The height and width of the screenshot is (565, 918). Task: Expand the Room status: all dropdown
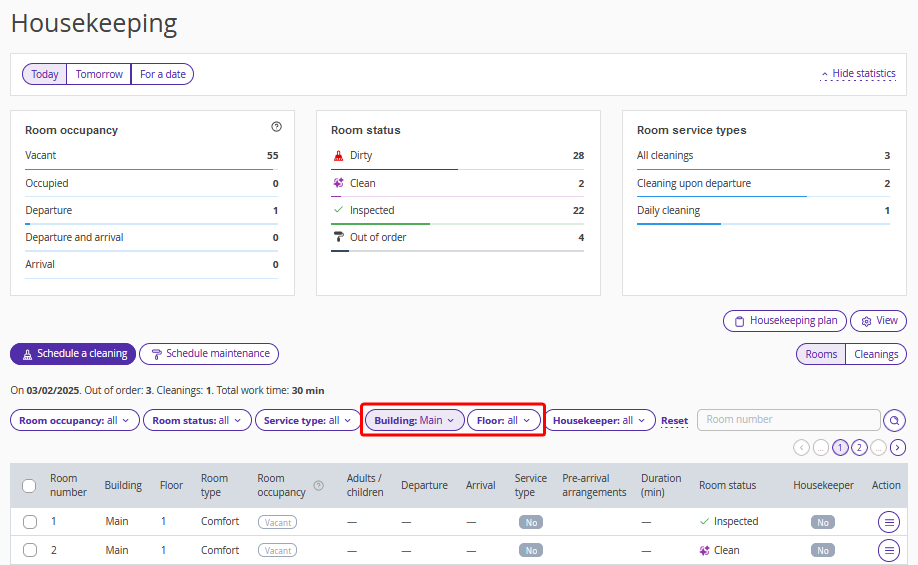coord(197,421)
